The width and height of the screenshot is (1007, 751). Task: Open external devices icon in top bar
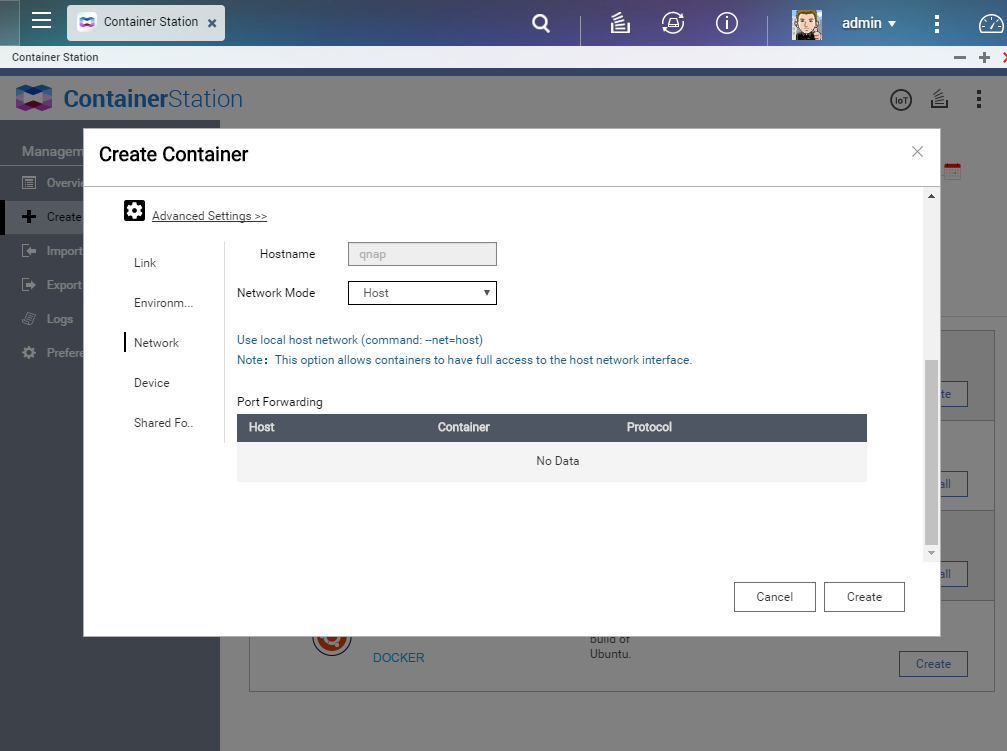coord(673,23)
